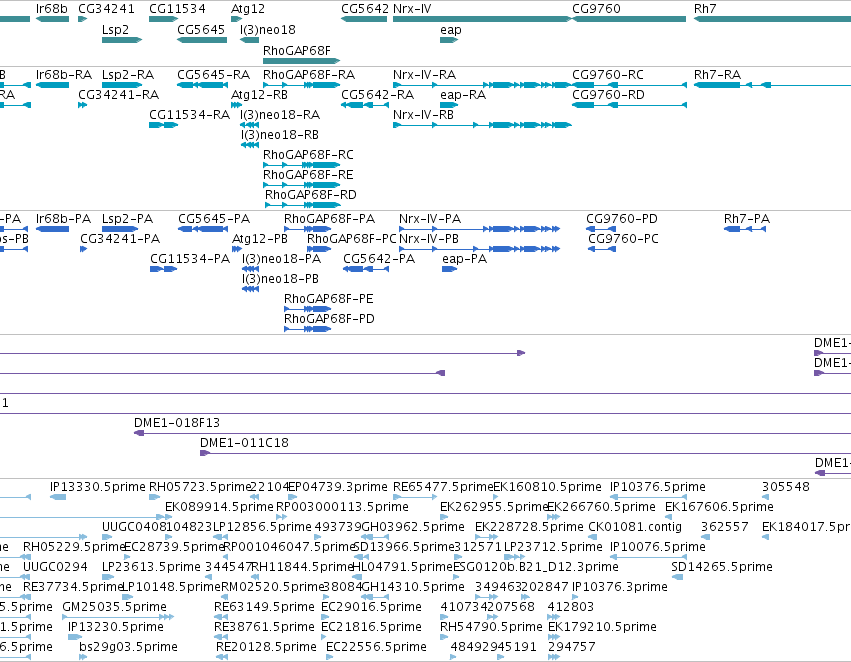Click the l(3)neo18 gene label
The image size is (851, 662).
pyautogui.click(x=268, y=29)
